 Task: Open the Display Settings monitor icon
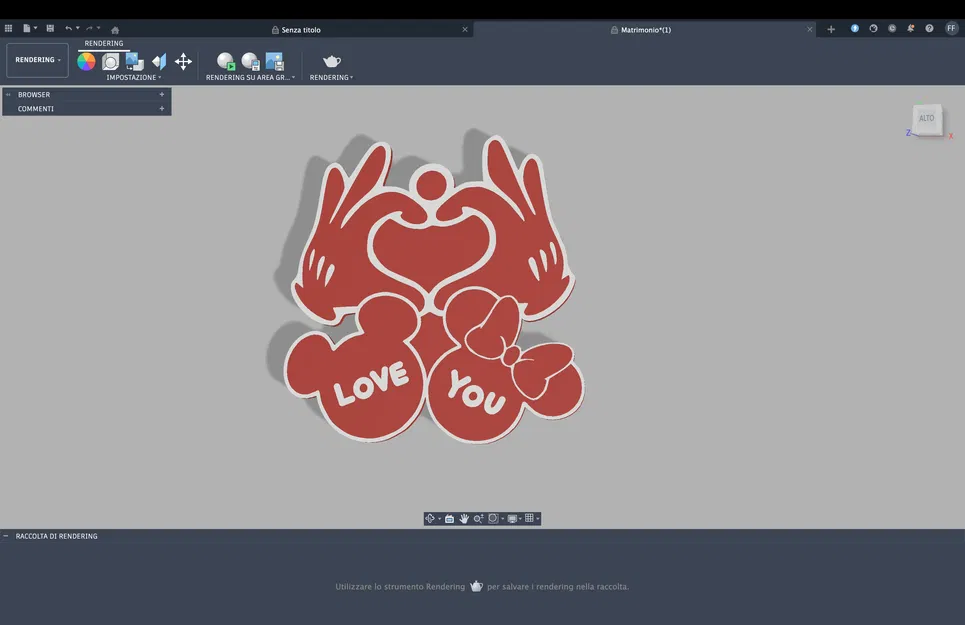tap(512, 519)
